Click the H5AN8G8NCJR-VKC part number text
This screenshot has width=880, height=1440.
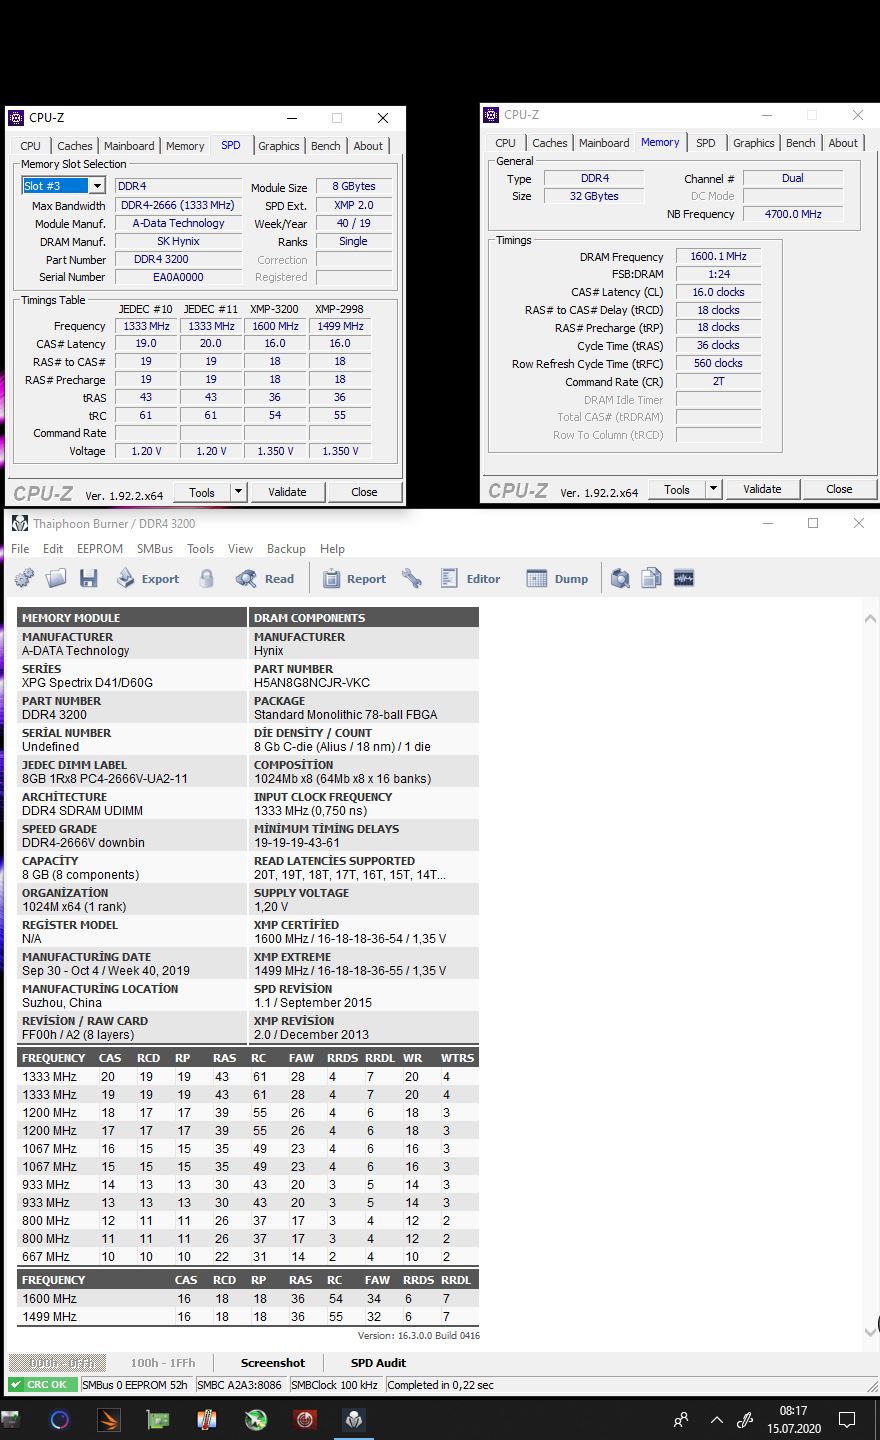312,683
